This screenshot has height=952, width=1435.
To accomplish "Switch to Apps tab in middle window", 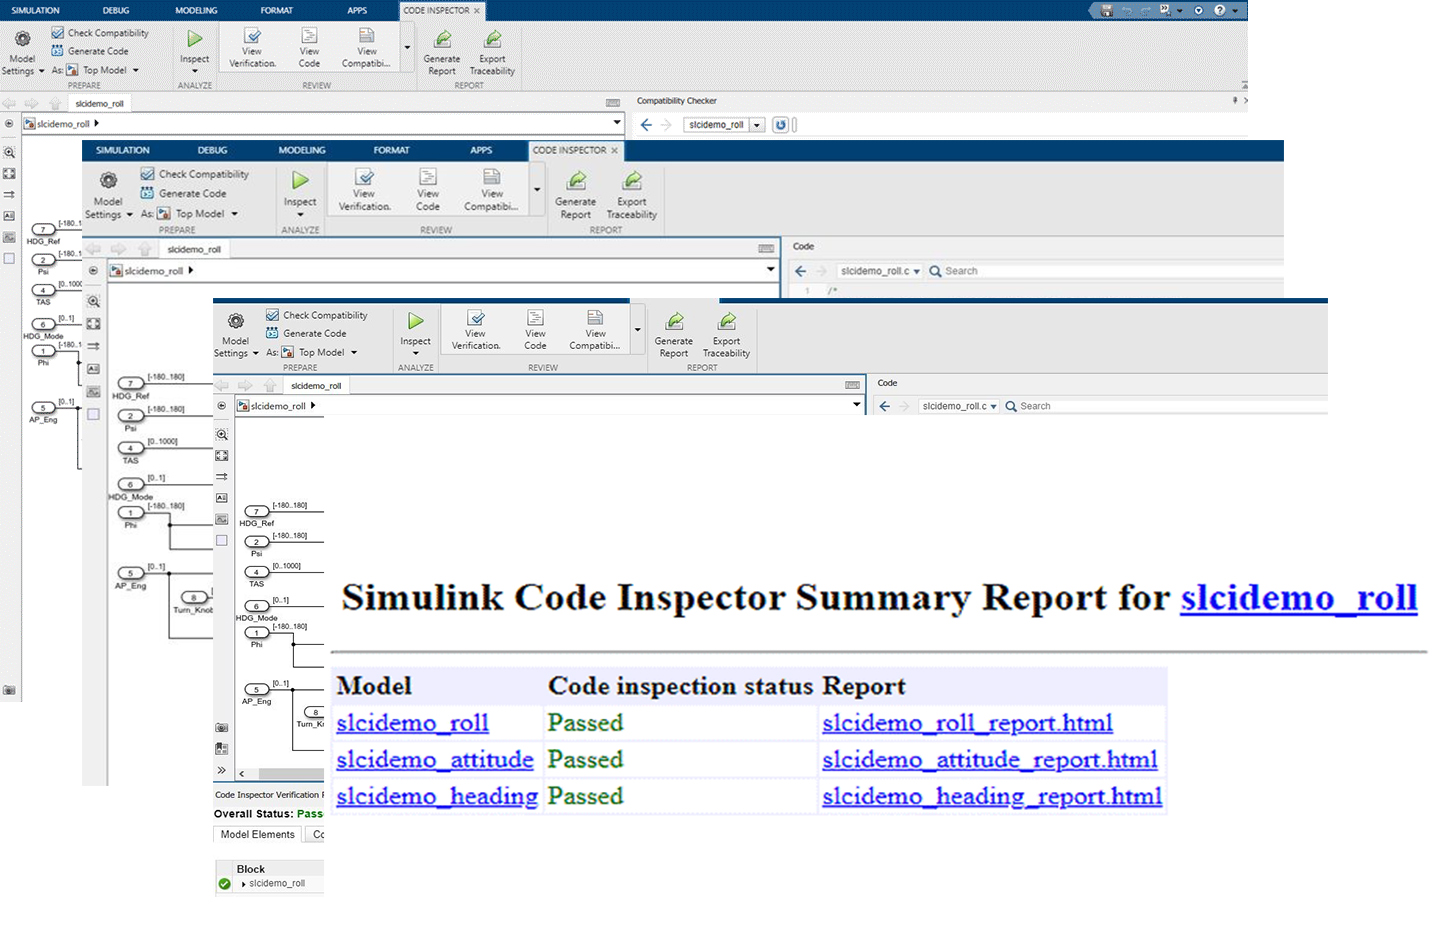I will (x=481, y=150).
